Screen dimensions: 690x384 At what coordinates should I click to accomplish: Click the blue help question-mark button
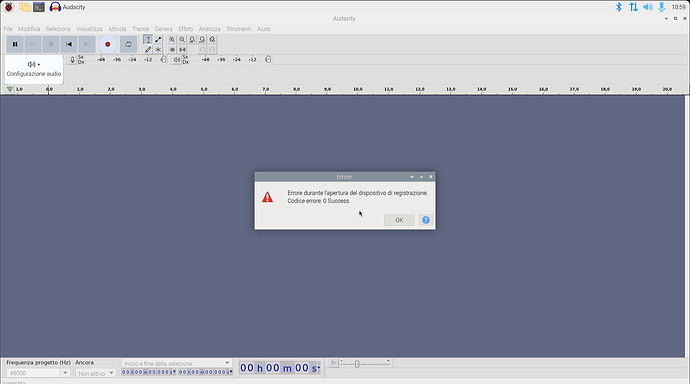(426, 220)
